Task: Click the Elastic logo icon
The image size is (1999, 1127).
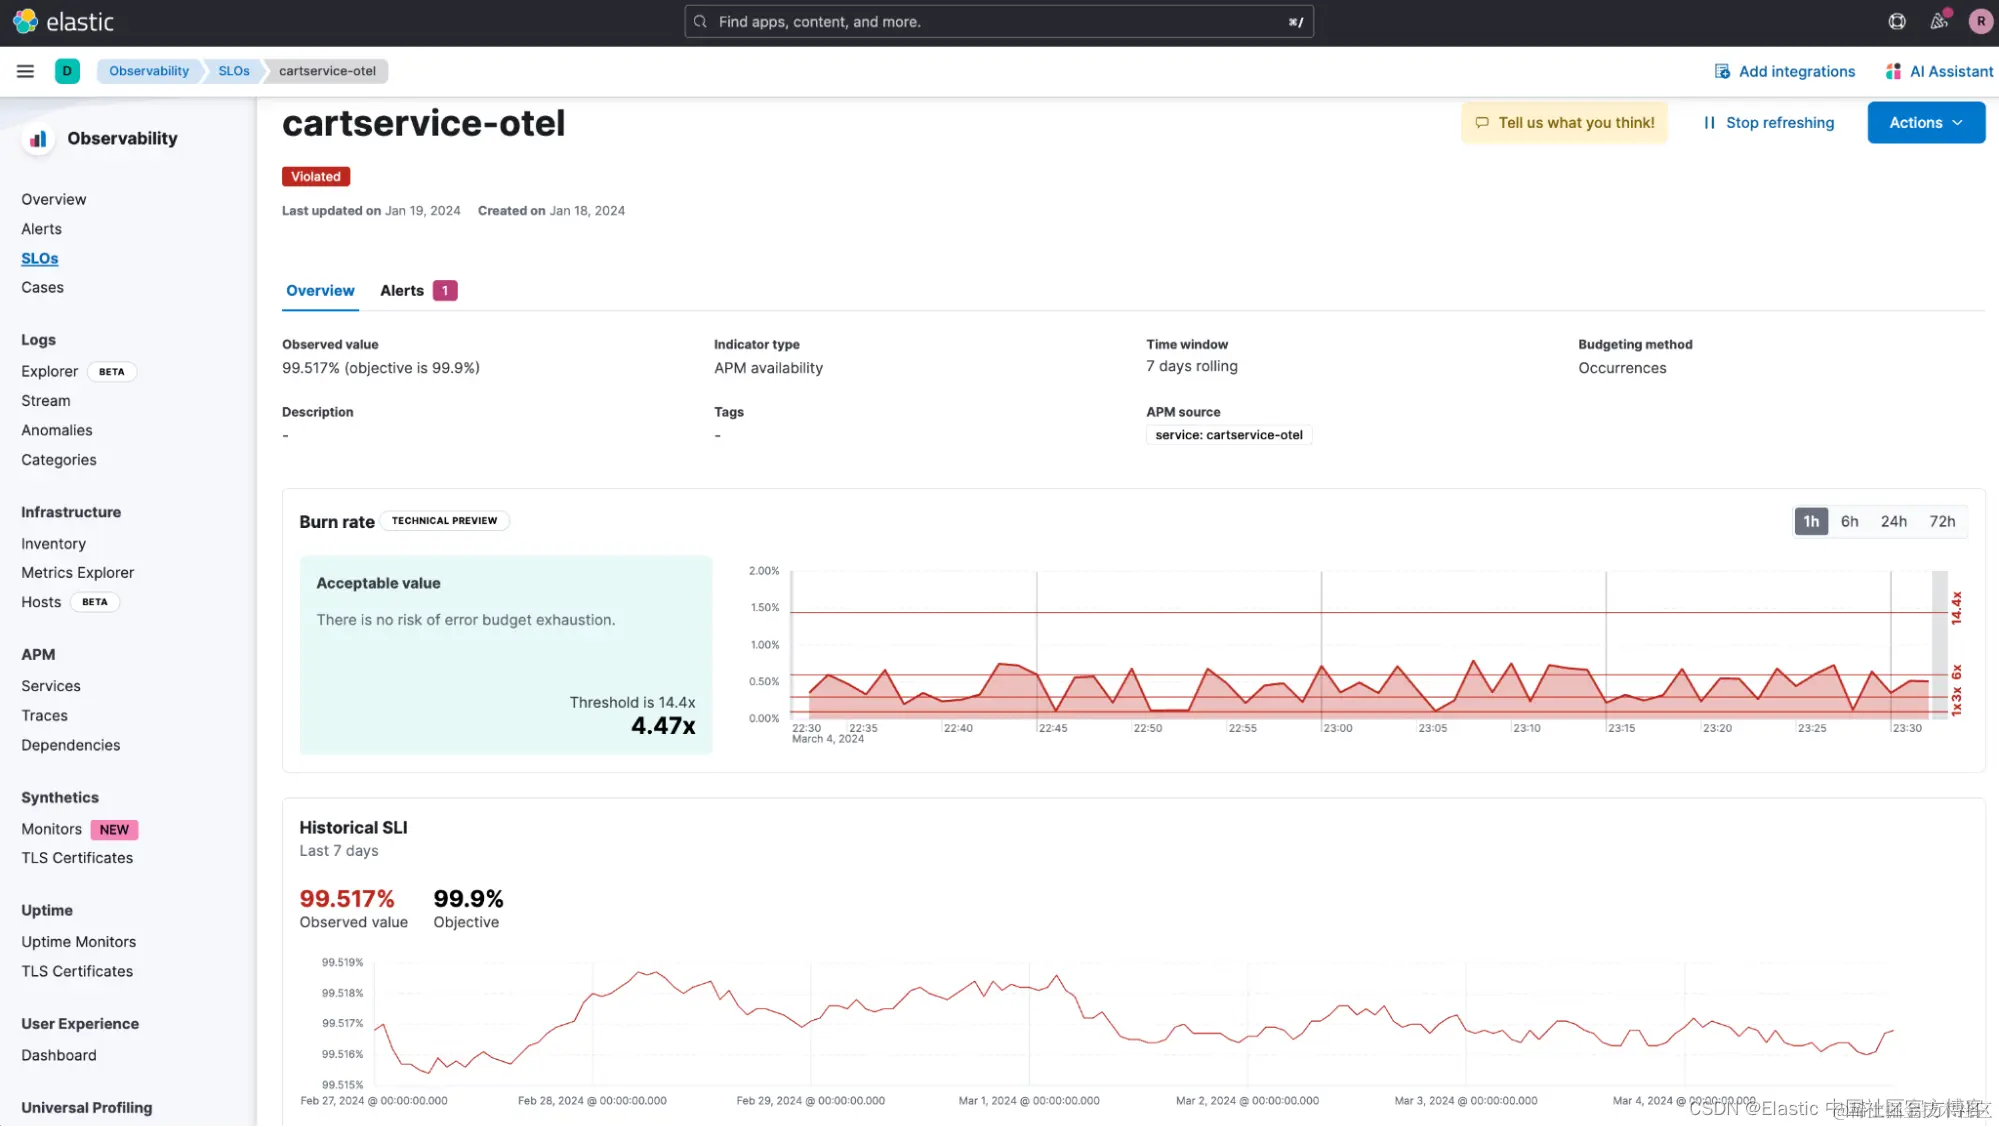Action: (x=25, y=21)
